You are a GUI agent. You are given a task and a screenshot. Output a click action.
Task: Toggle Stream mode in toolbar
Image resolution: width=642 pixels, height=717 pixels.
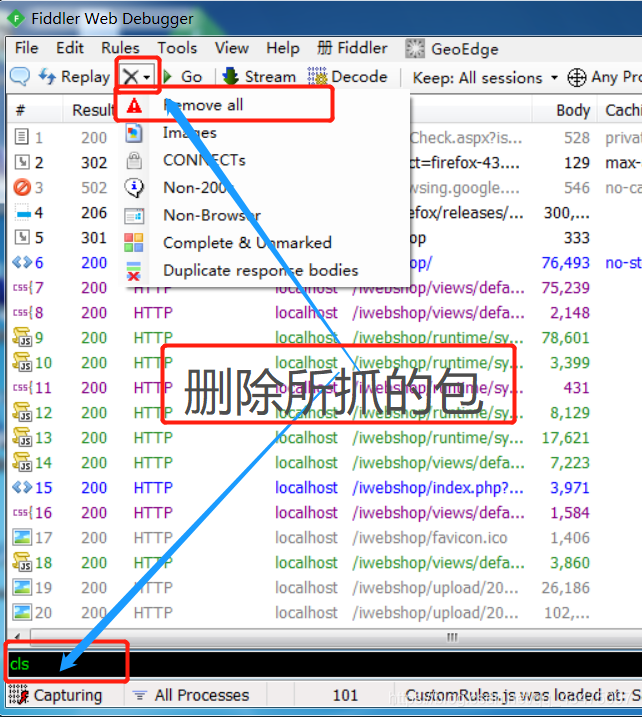(x=259, y=76)
